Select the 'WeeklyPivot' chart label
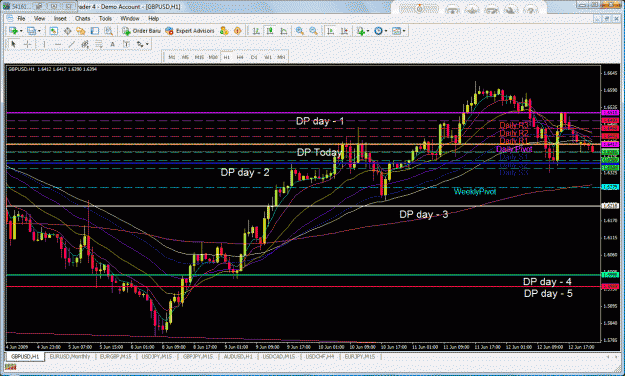This screenshot has height=376, width=625. coord(475,192)
